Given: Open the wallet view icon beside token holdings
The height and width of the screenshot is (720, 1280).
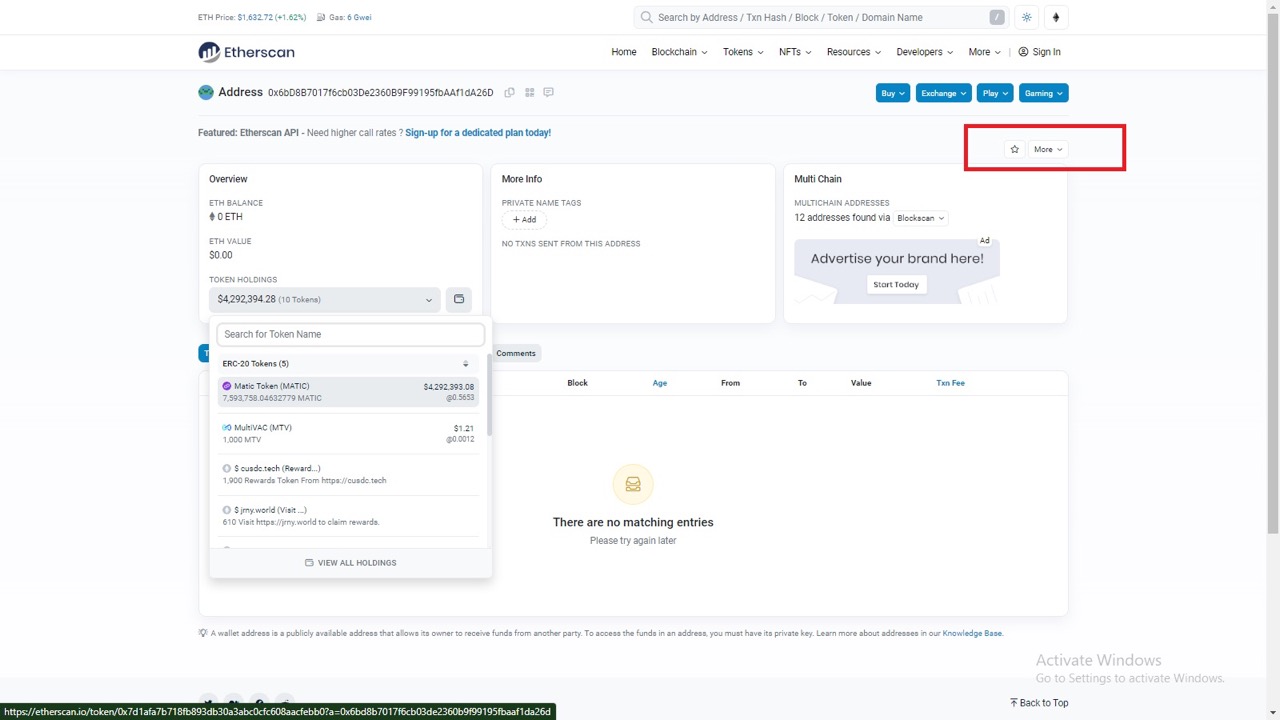Looking at the screenshot, I should (x=459, y=299).
